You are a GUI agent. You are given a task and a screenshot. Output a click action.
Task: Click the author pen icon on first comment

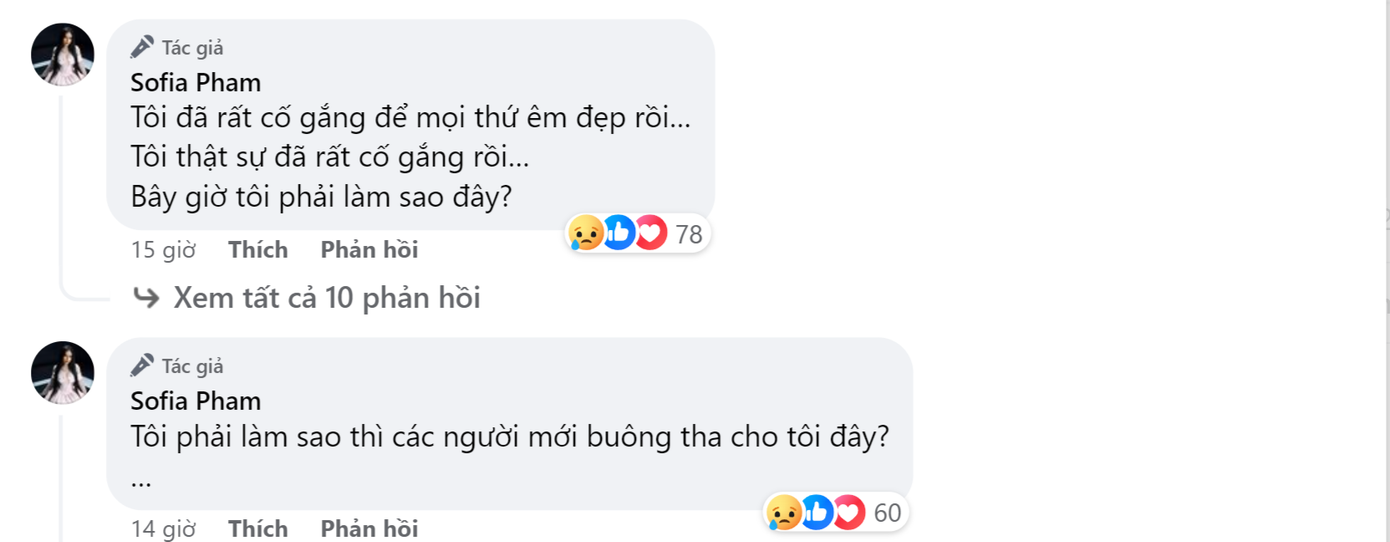click(x=143, y=47)
